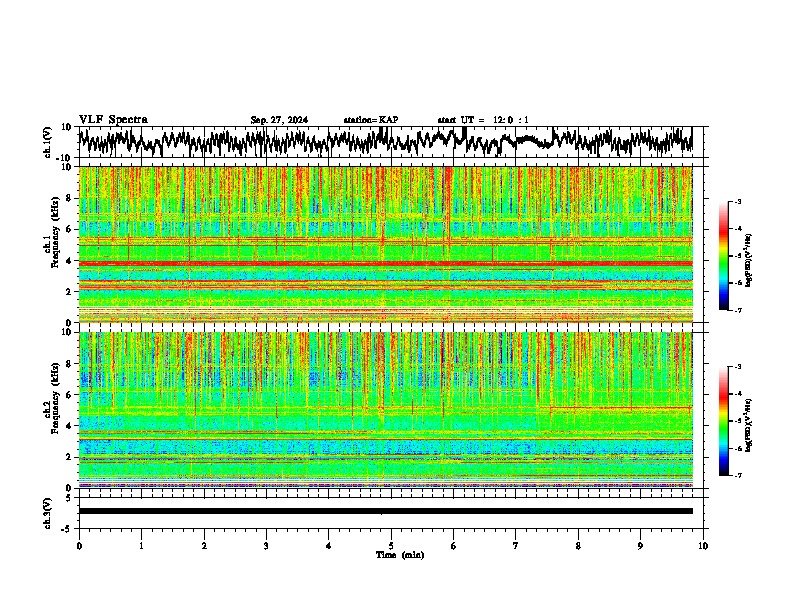792x612 pixels.
Task: Click the "8" minute tick on time axis
Action: (x=578, y=546)
